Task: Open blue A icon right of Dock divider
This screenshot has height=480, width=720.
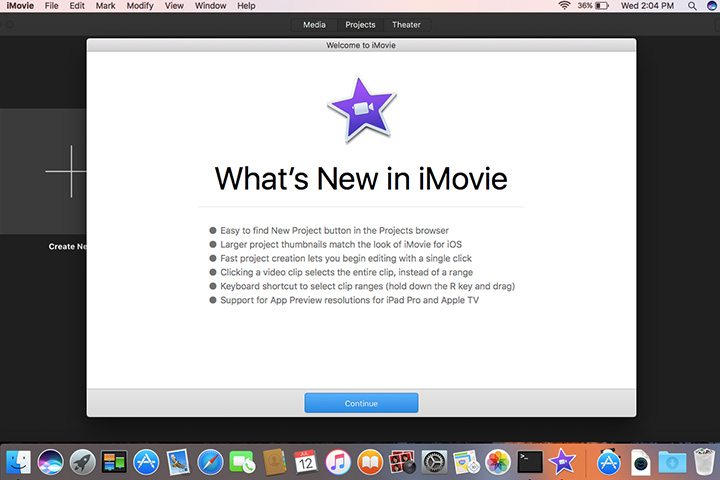Action: [609, 462]
